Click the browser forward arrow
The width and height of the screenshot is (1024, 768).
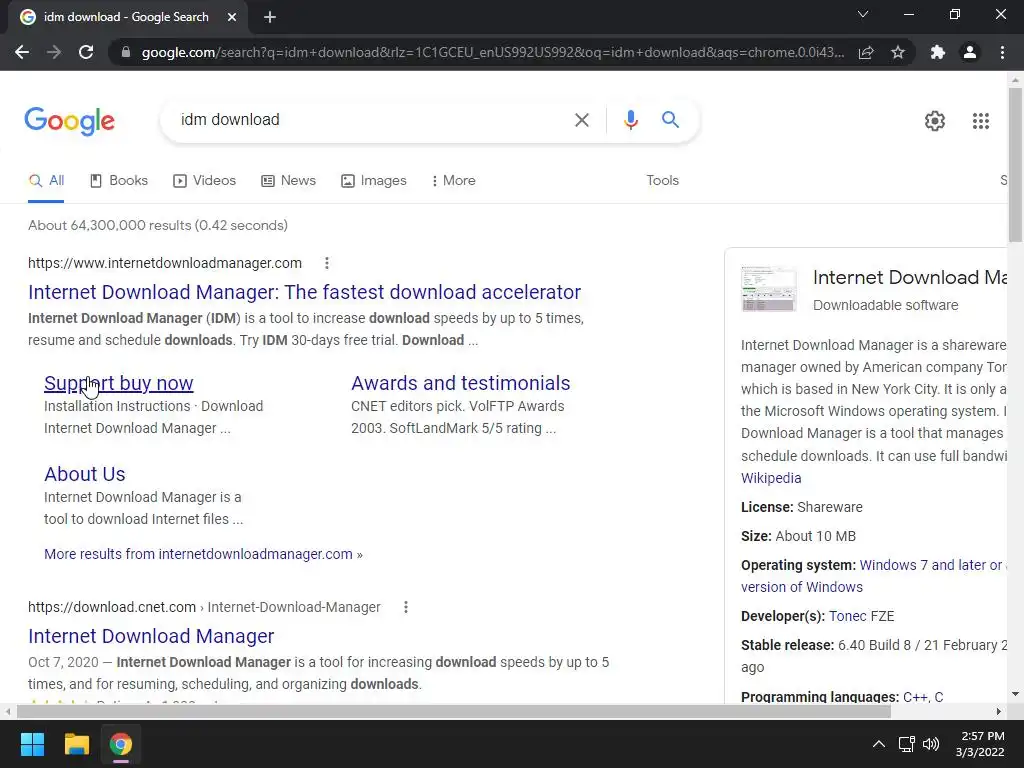(54, 52)
